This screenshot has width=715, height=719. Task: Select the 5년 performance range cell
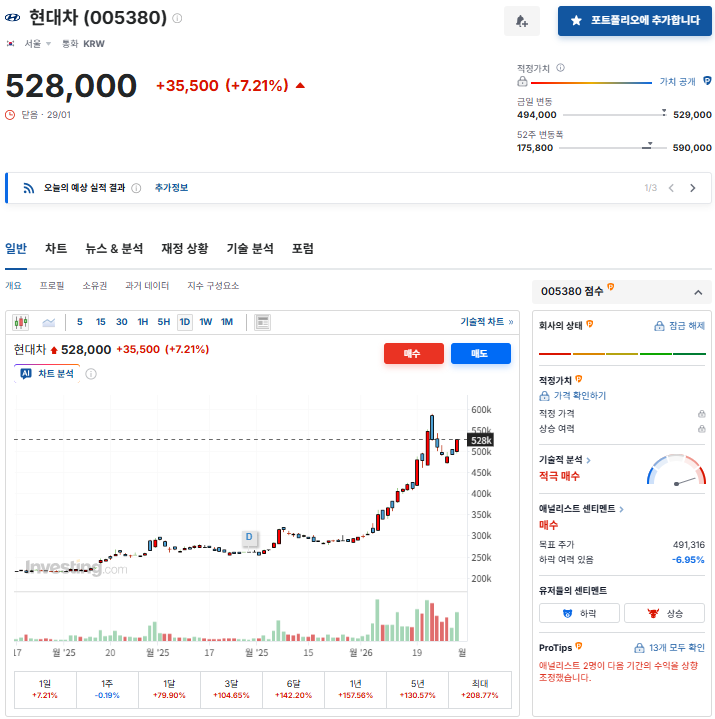click(x=417, y=690)
